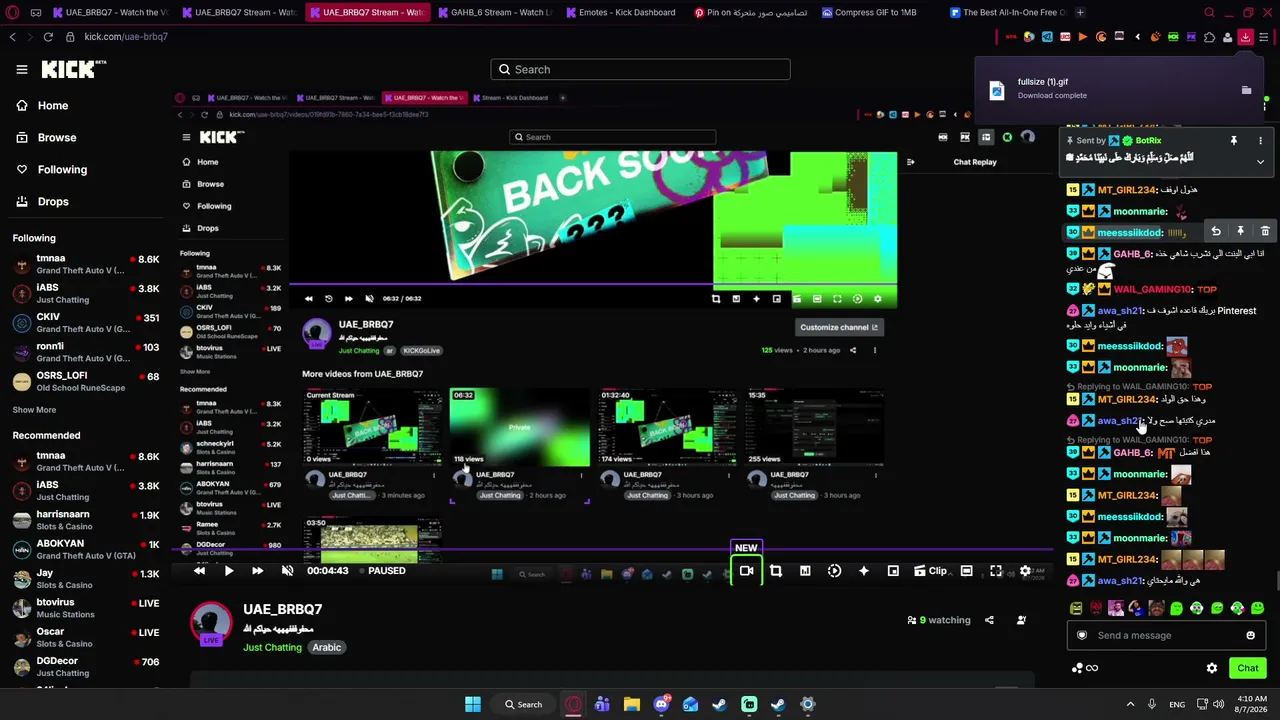
Task: Switch to Compress GIF to 1MB tab
Action: (868, 12)
